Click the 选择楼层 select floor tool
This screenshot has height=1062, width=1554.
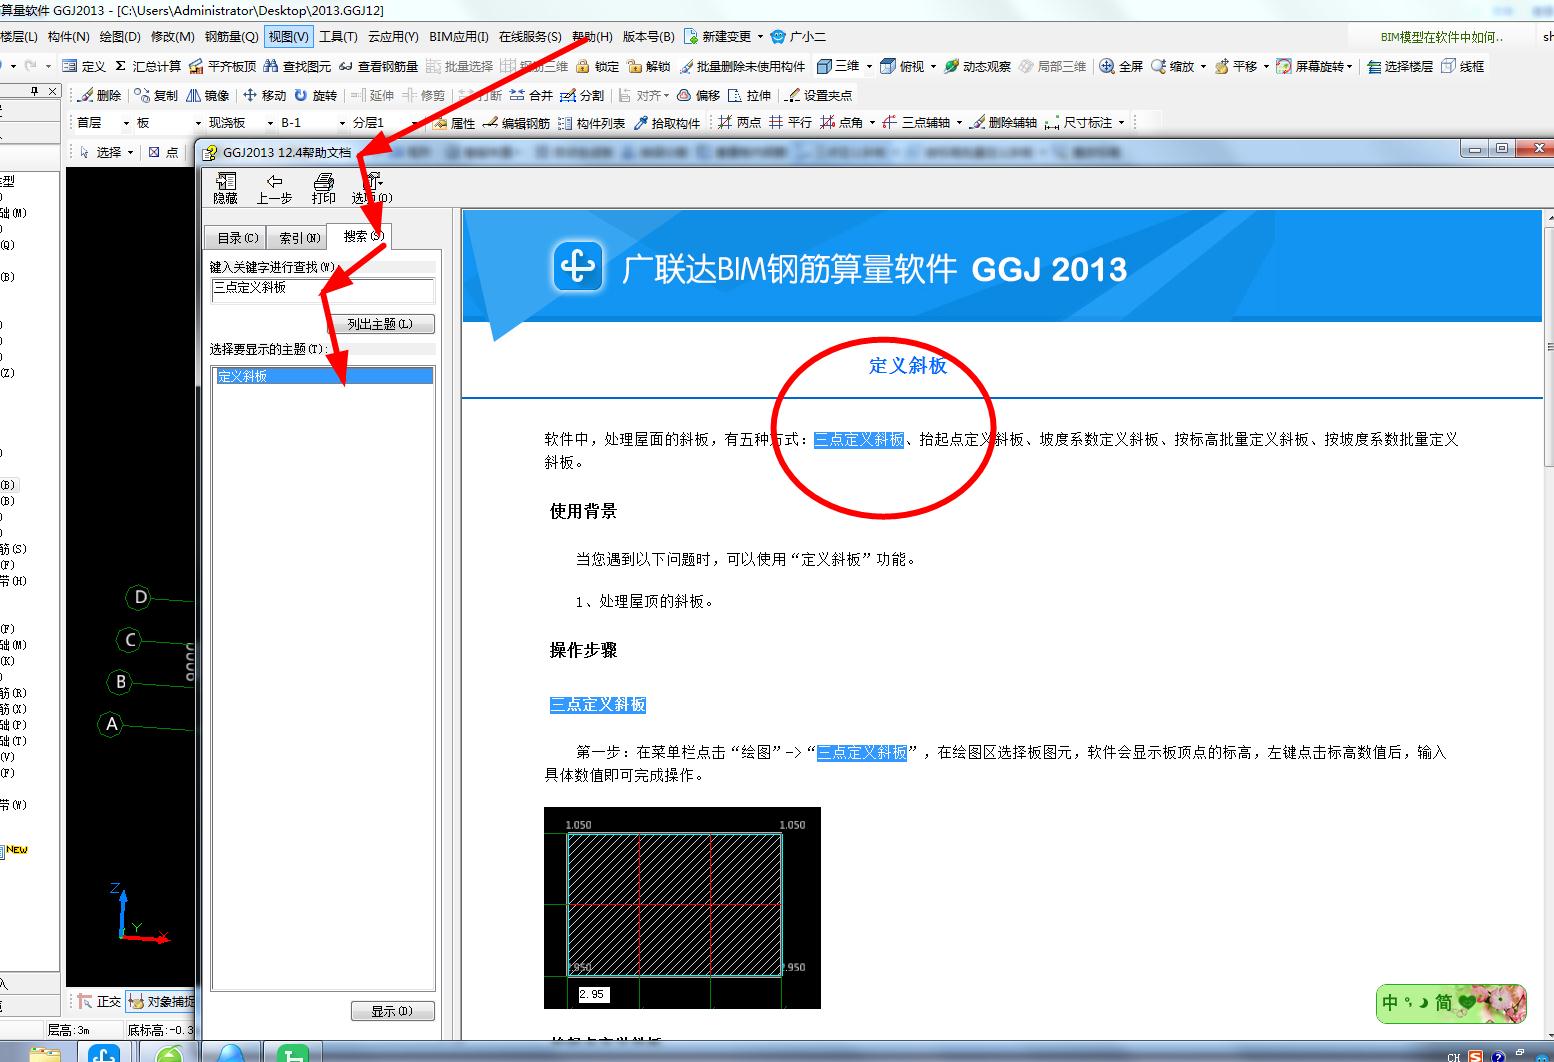click(1400, 66)
